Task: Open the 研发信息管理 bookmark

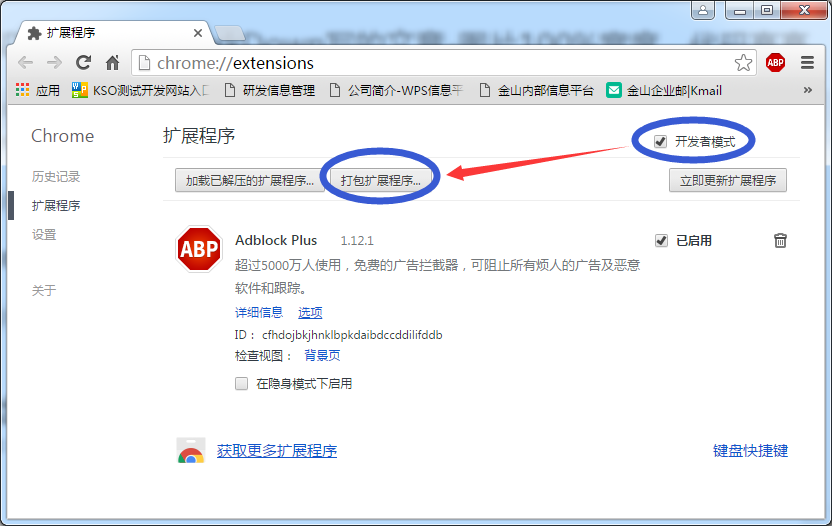Action: 270,91
